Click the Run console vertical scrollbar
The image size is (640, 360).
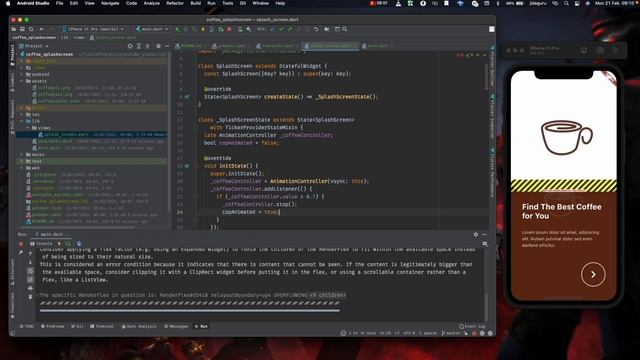486,308
